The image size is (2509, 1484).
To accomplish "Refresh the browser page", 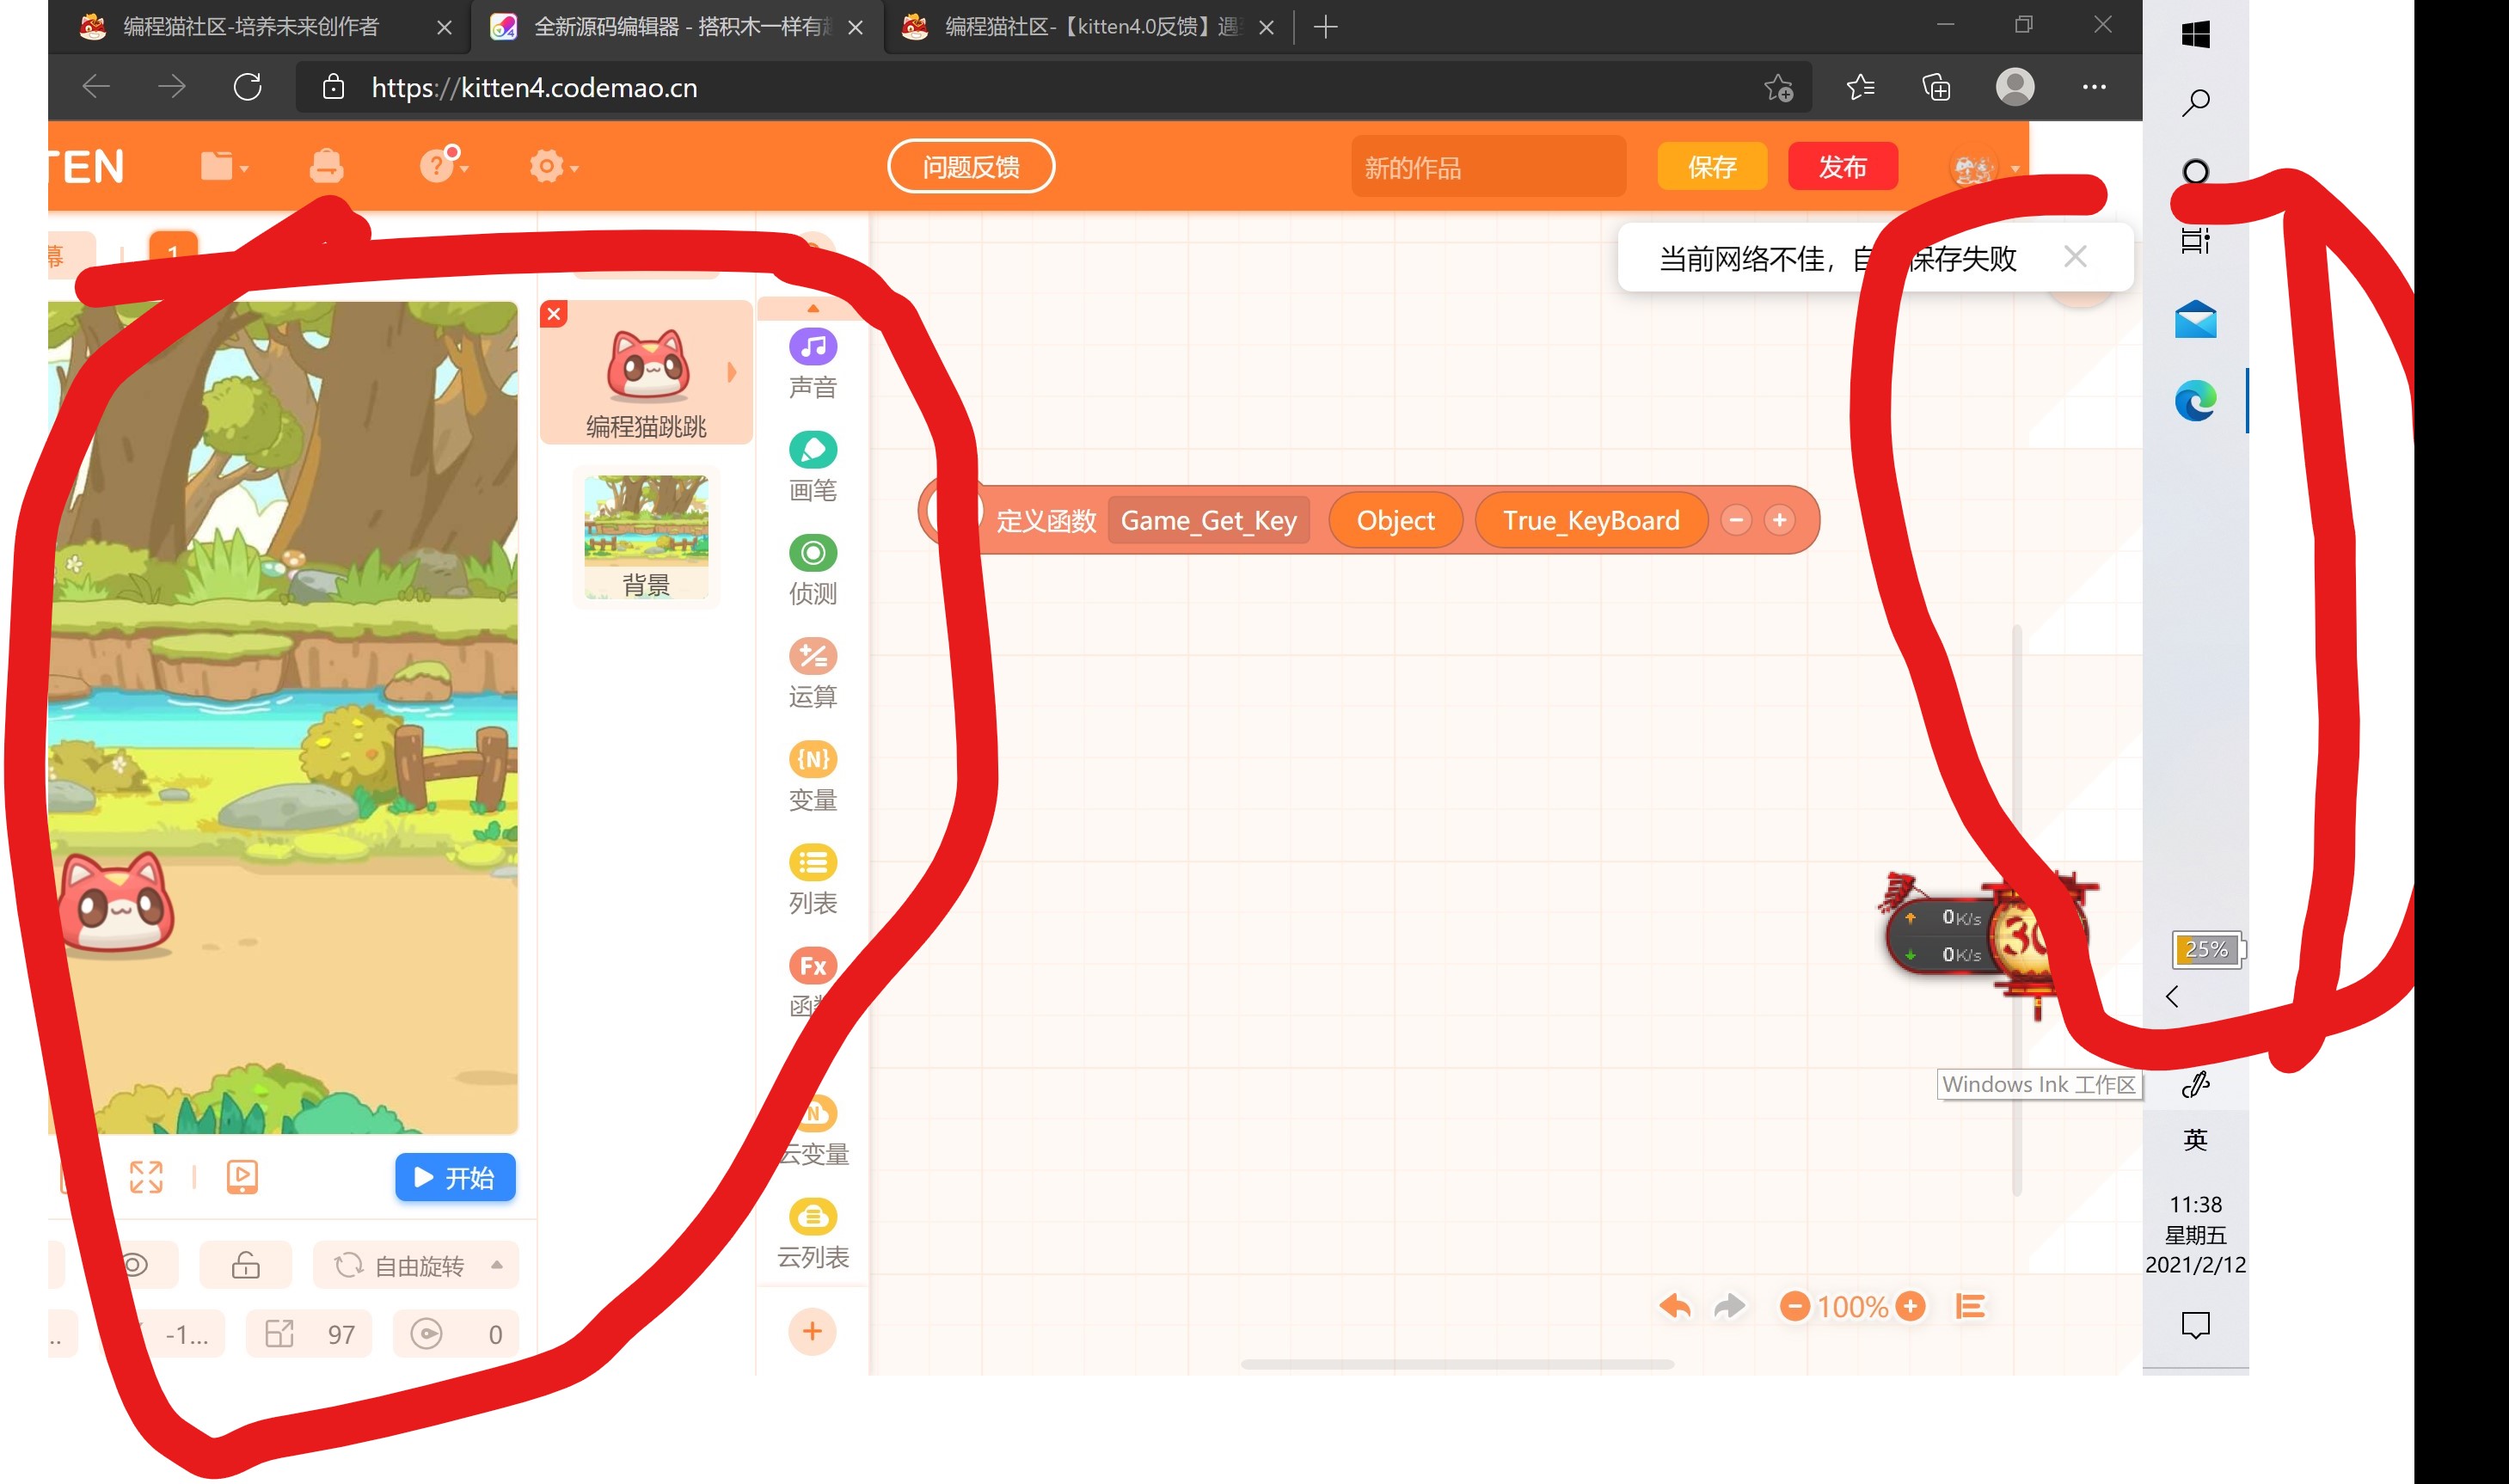I will (248, 87).
